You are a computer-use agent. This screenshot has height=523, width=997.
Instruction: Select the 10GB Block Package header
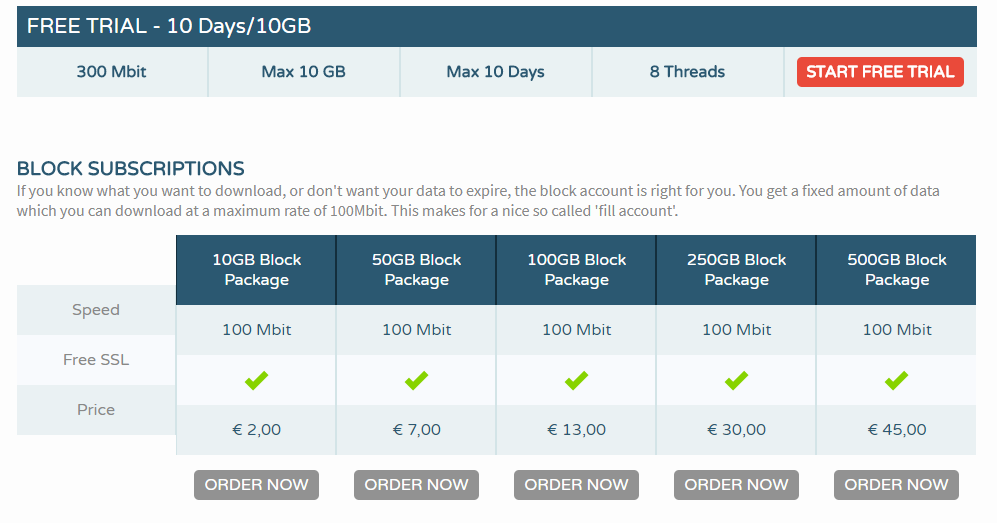click(256, 270)
